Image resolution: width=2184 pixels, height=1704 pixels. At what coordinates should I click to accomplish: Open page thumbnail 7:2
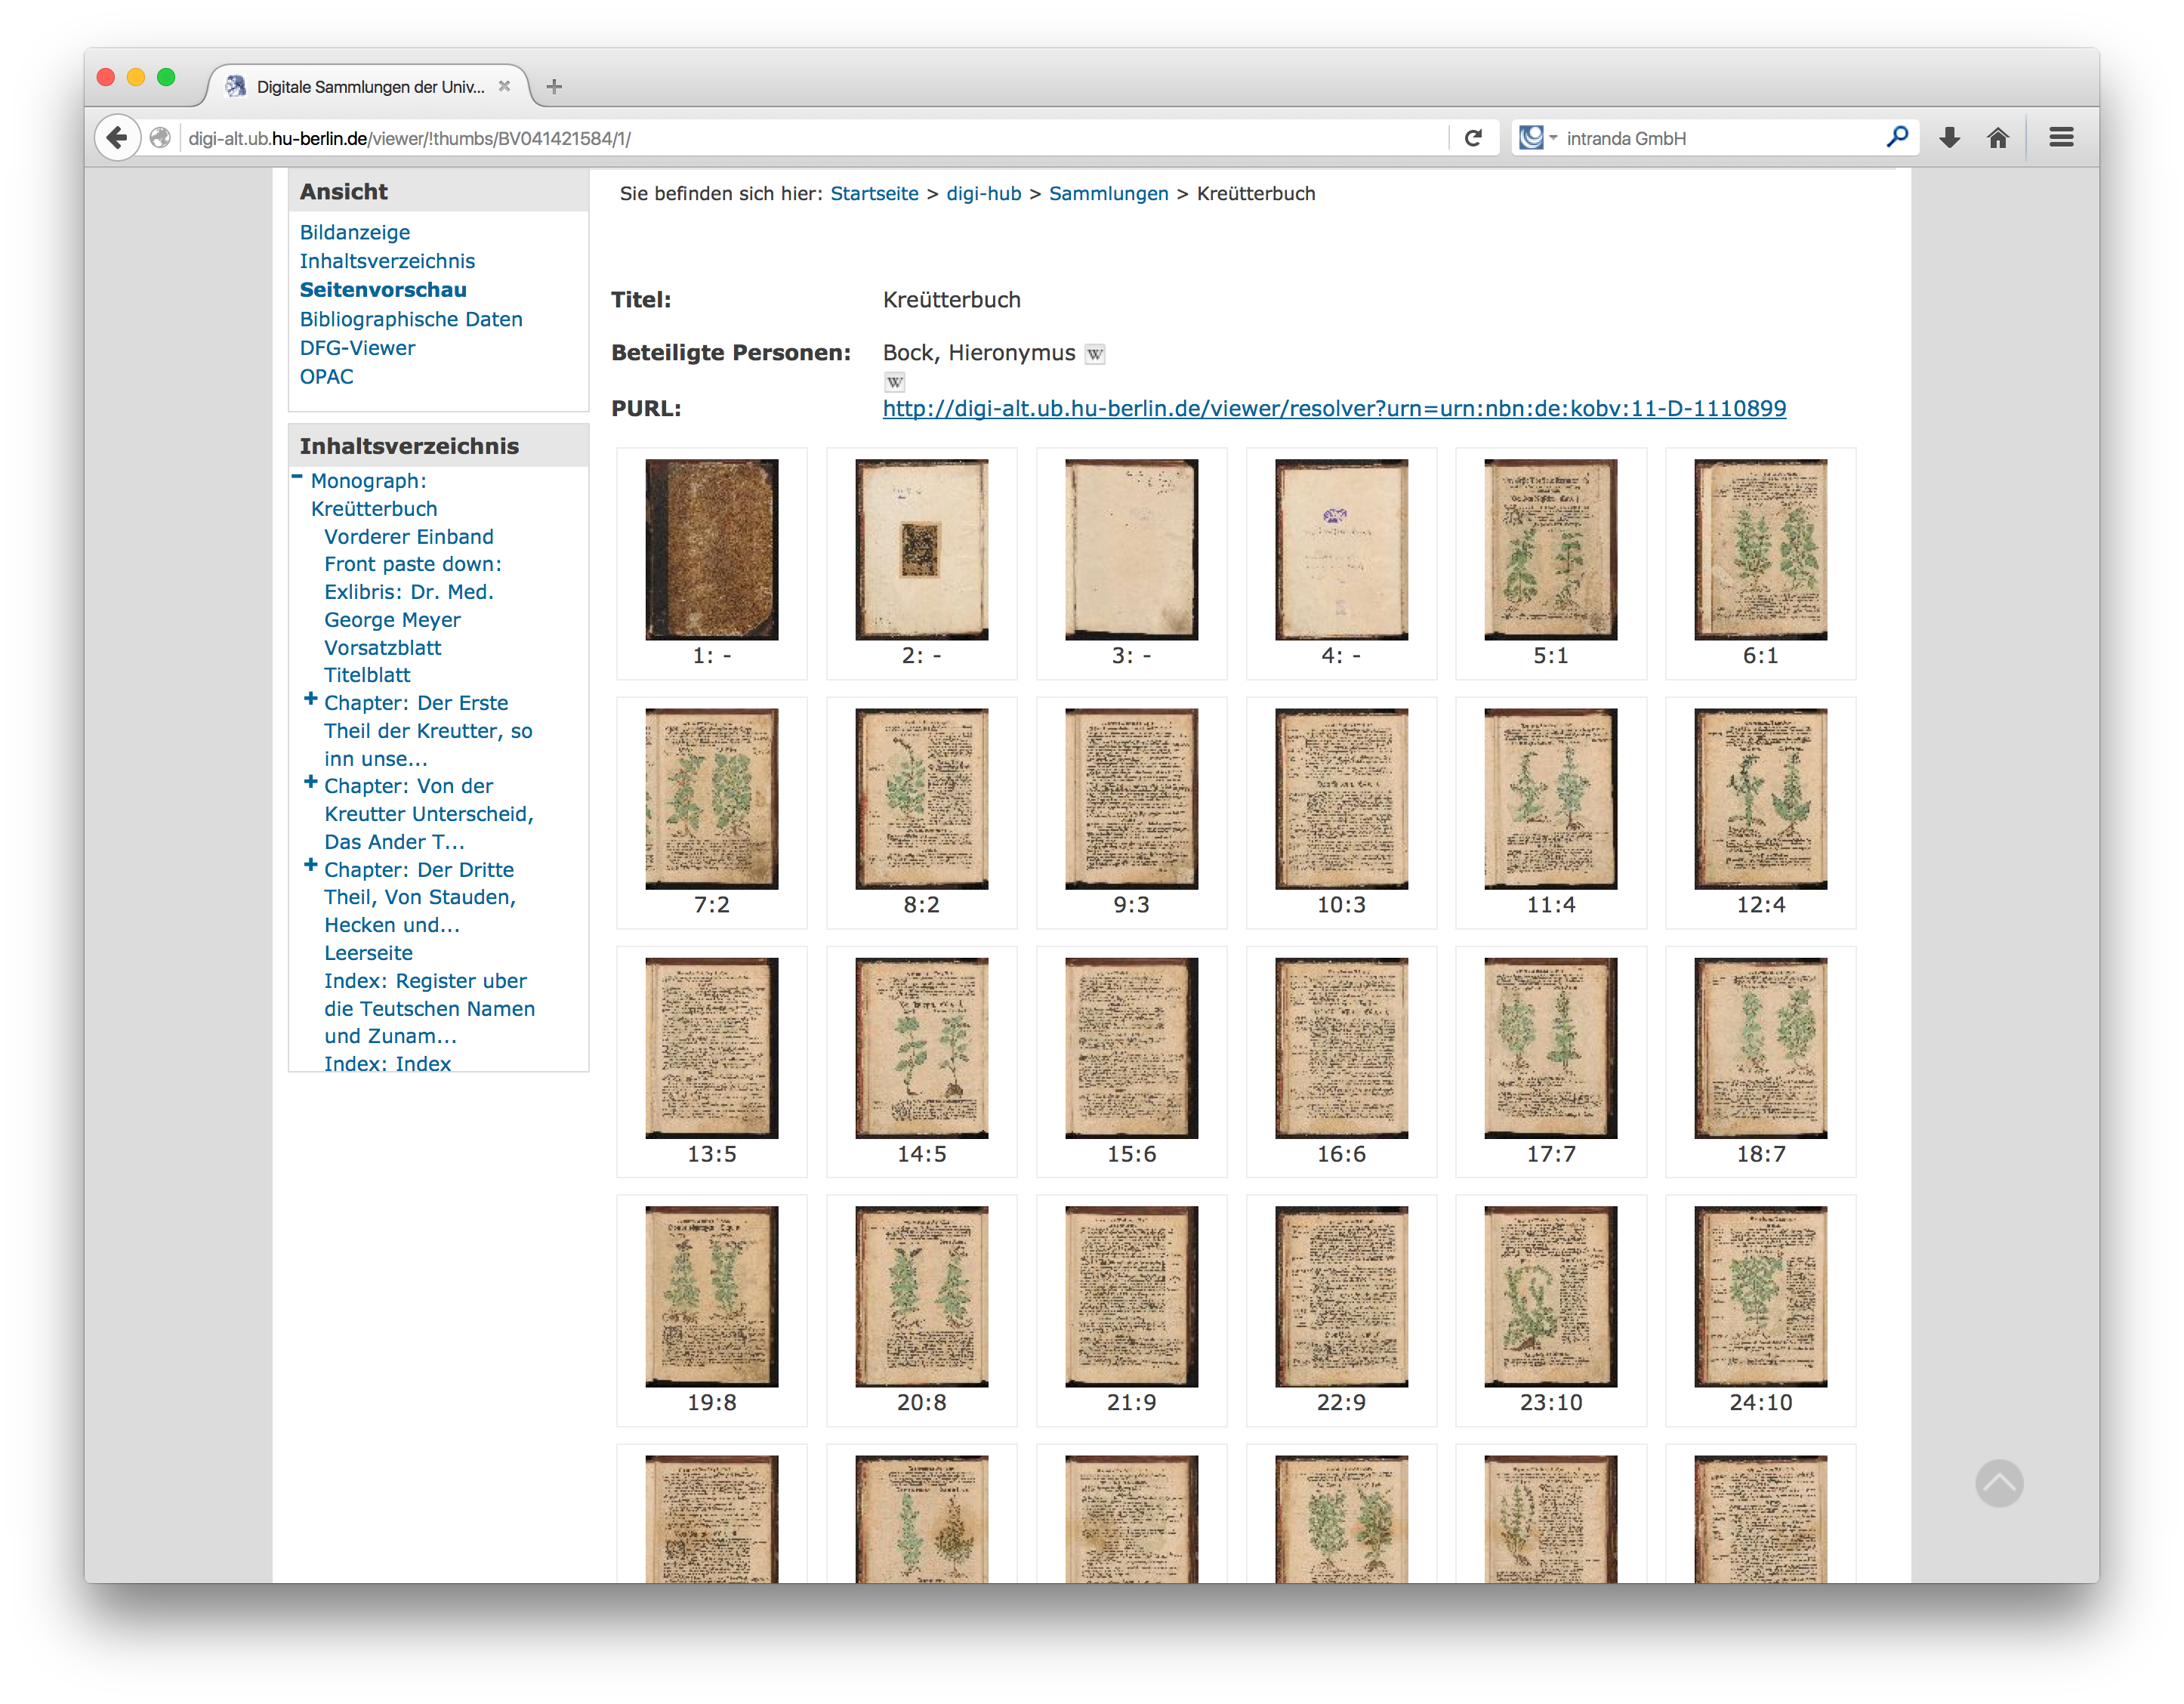pyautogui.click(x=712, y=799)
